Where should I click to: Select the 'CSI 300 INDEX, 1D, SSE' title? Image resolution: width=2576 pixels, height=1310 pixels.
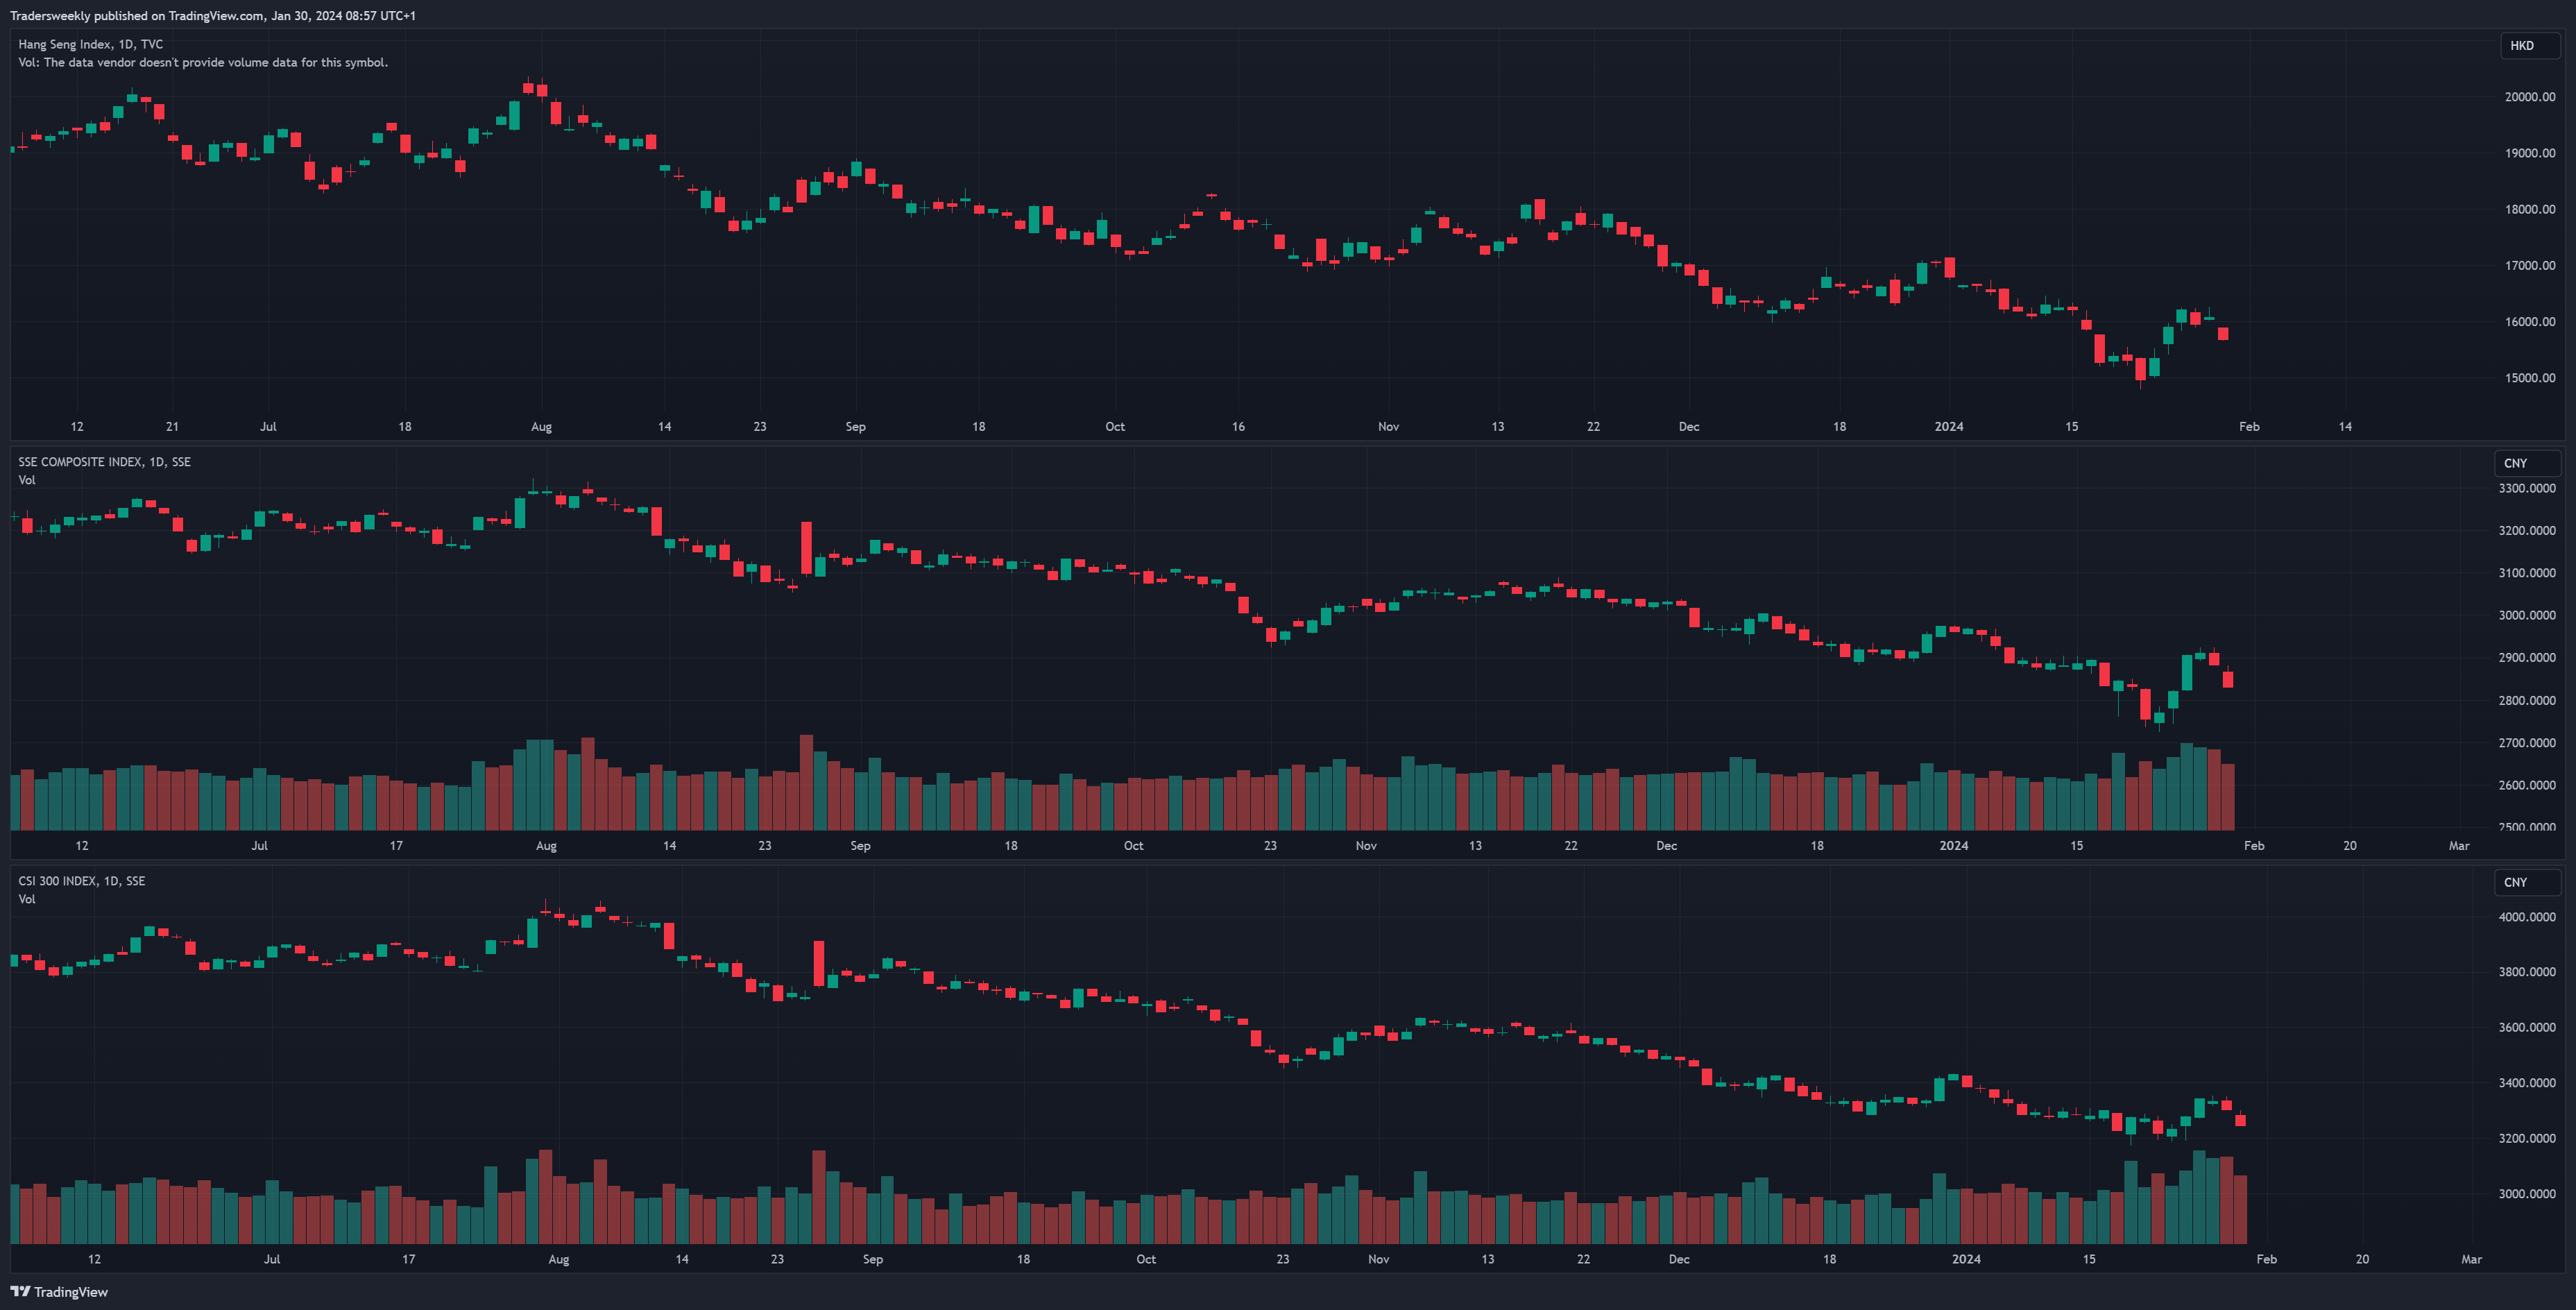click(x=82, y=881)
